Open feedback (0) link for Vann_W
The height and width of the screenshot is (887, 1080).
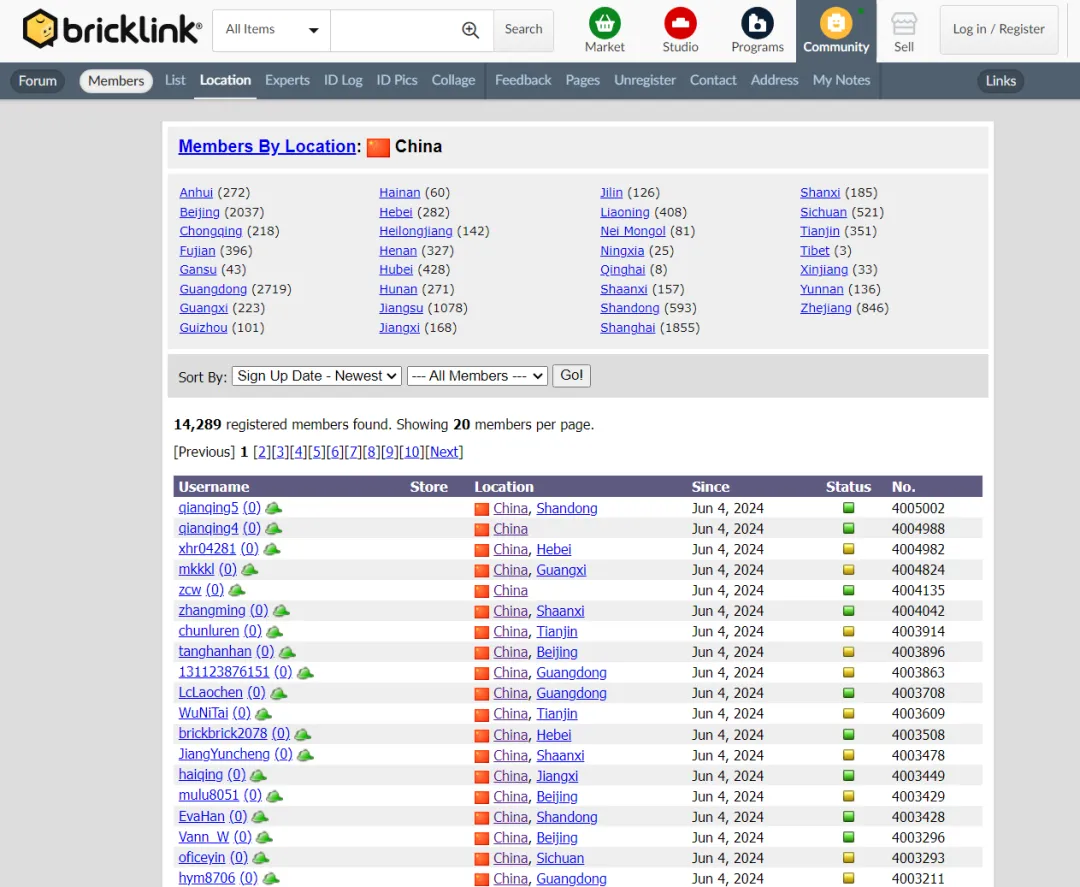(242, 837)
